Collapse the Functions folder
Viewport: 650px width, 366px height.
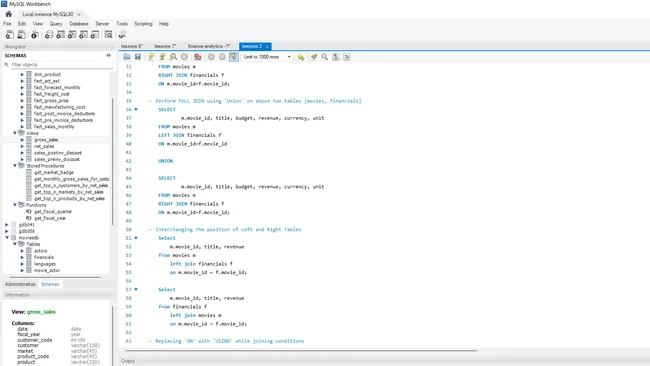[15, 205]
